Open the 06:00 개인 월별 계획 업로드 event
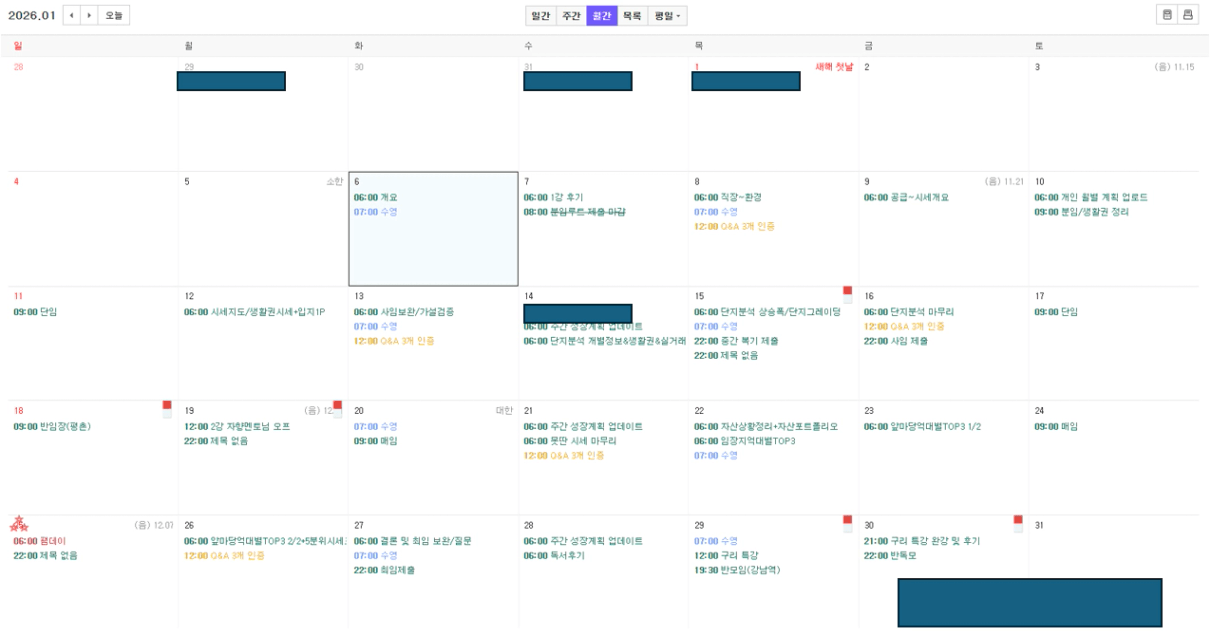 pyautogui.click(x=1090, y=197)
